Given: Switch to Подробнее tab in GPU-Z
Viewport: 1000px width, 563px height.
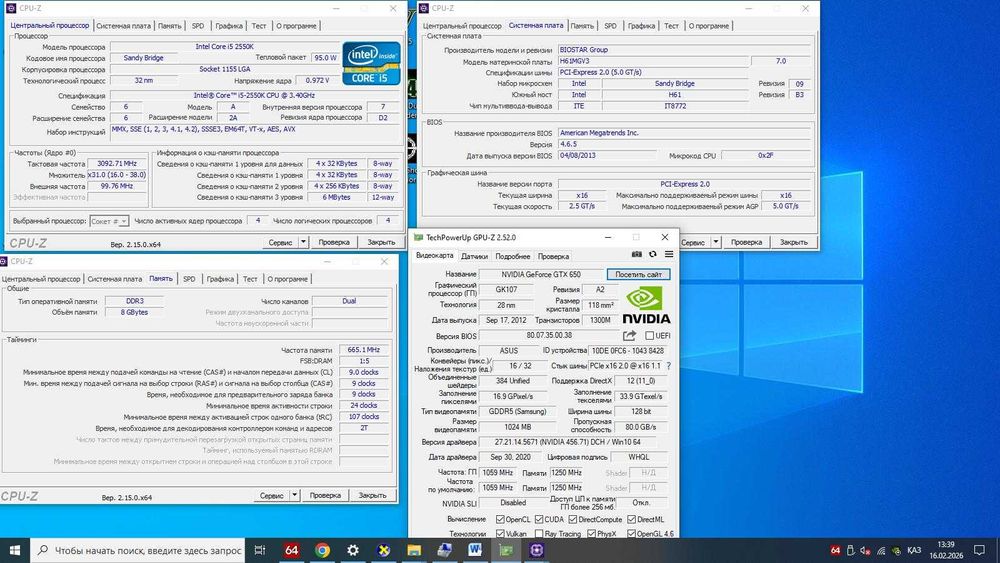Looking at the screenshot, I should [x=513, y=256].
